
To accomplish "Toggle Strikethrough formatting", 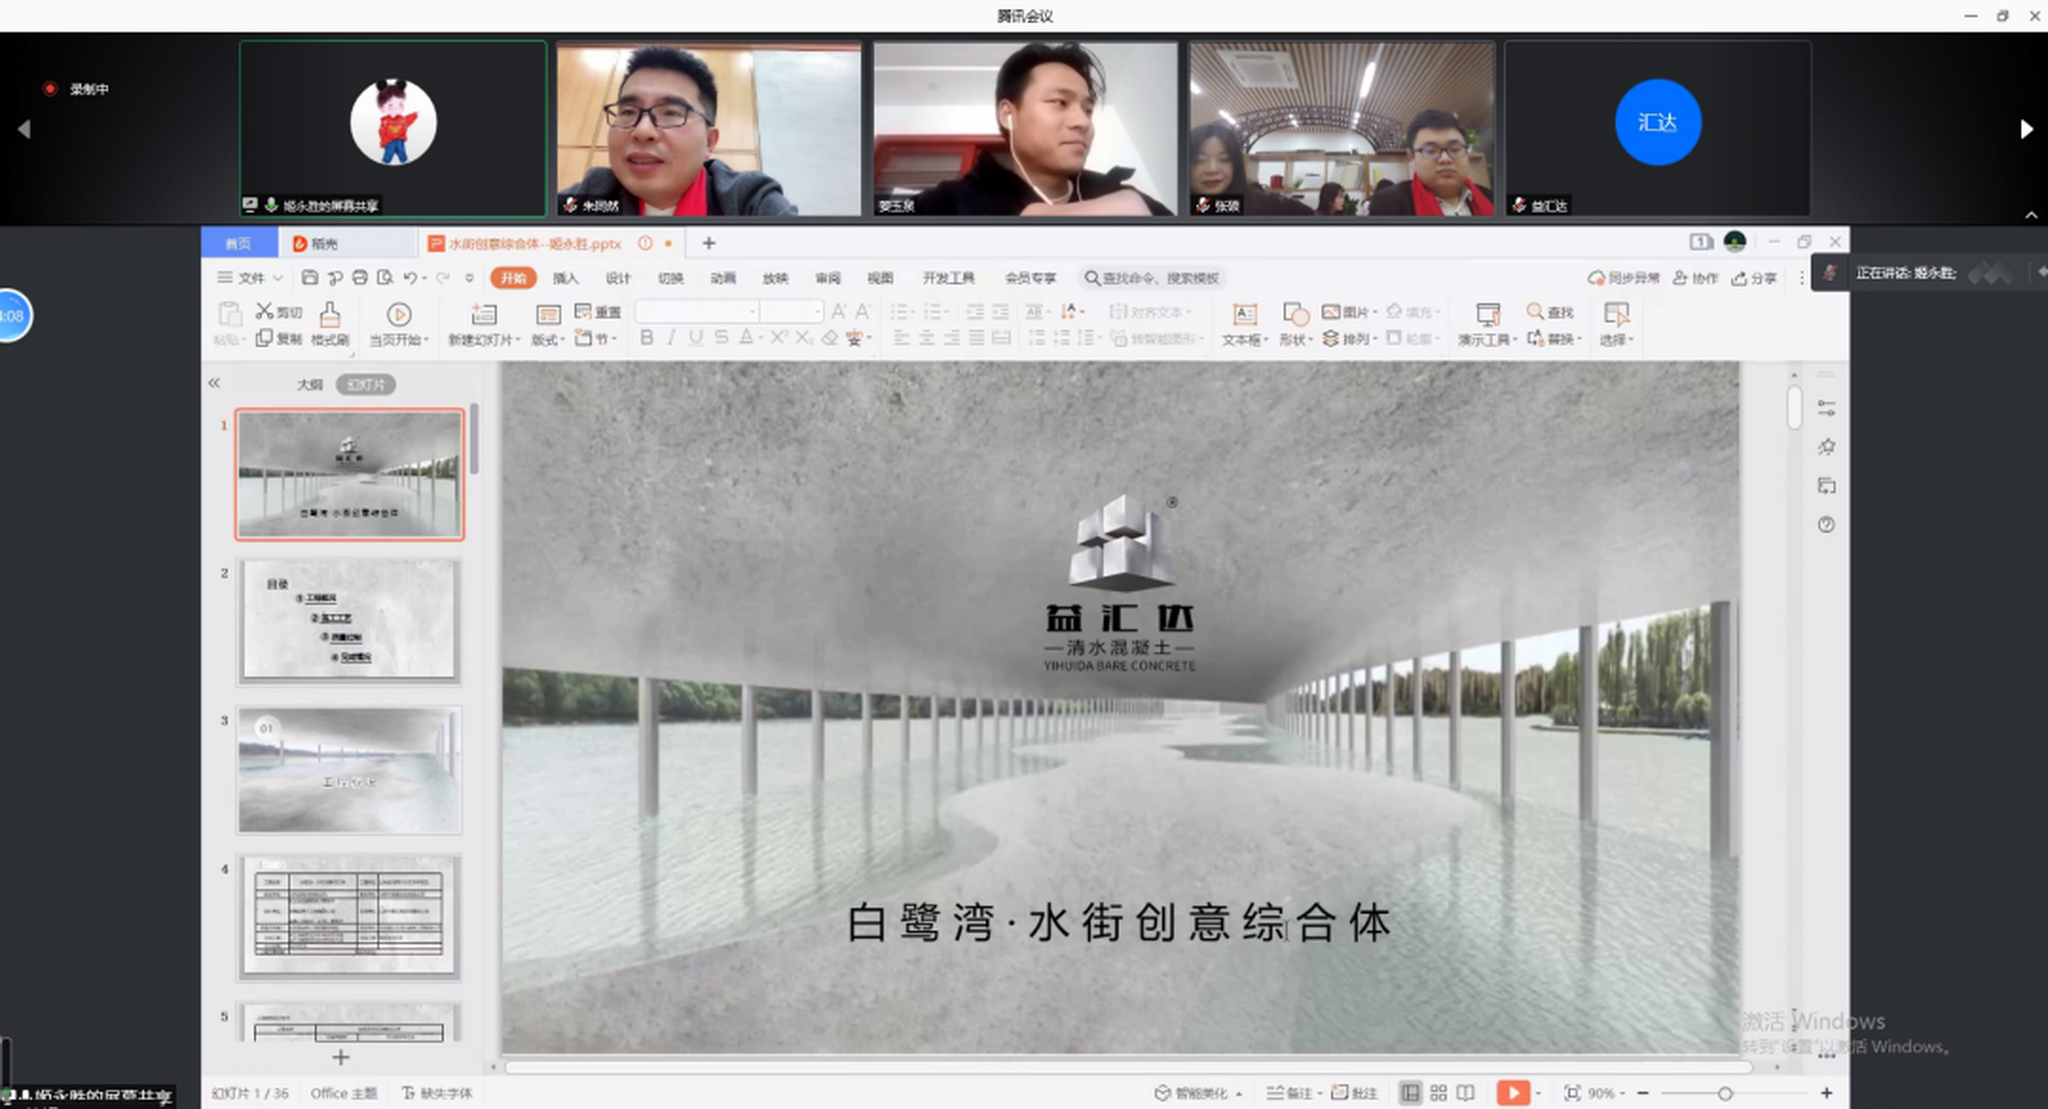I will point(721,338).
